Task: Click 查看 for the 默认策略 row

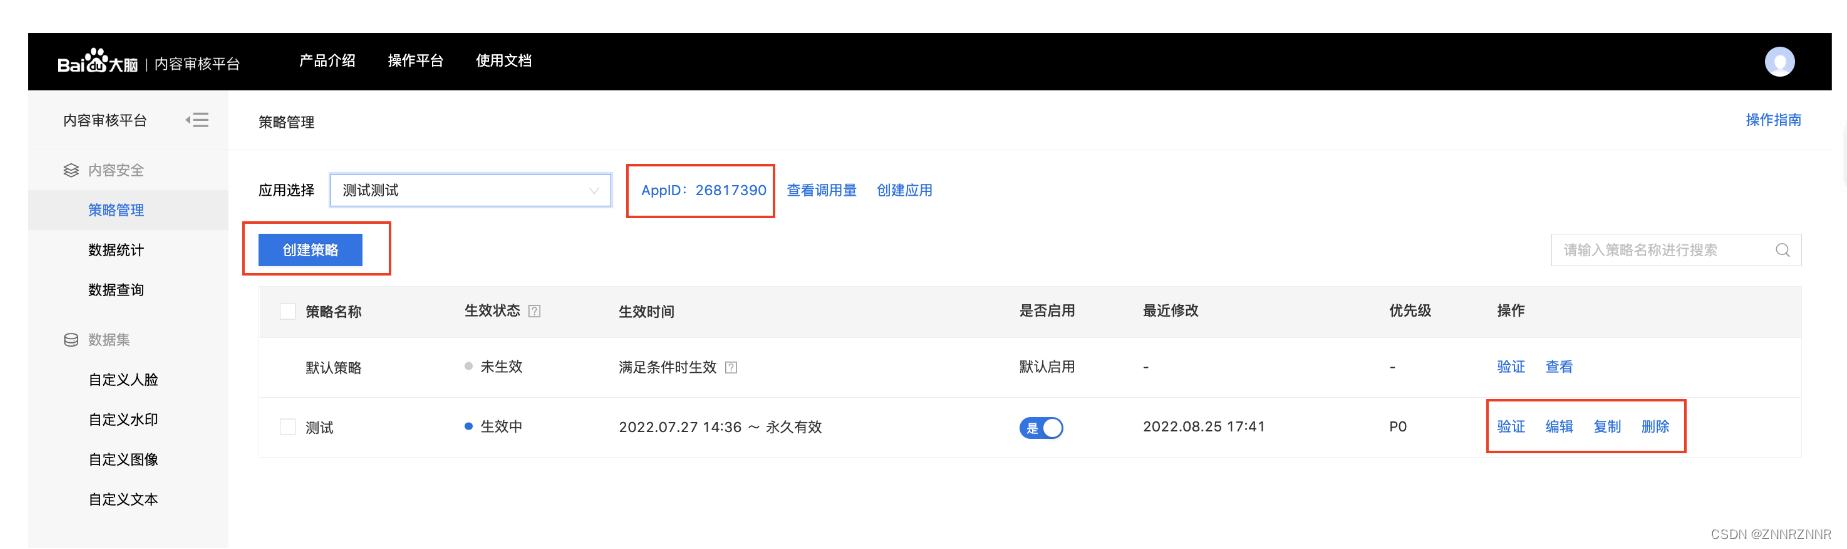Action: click(1559, 367)
